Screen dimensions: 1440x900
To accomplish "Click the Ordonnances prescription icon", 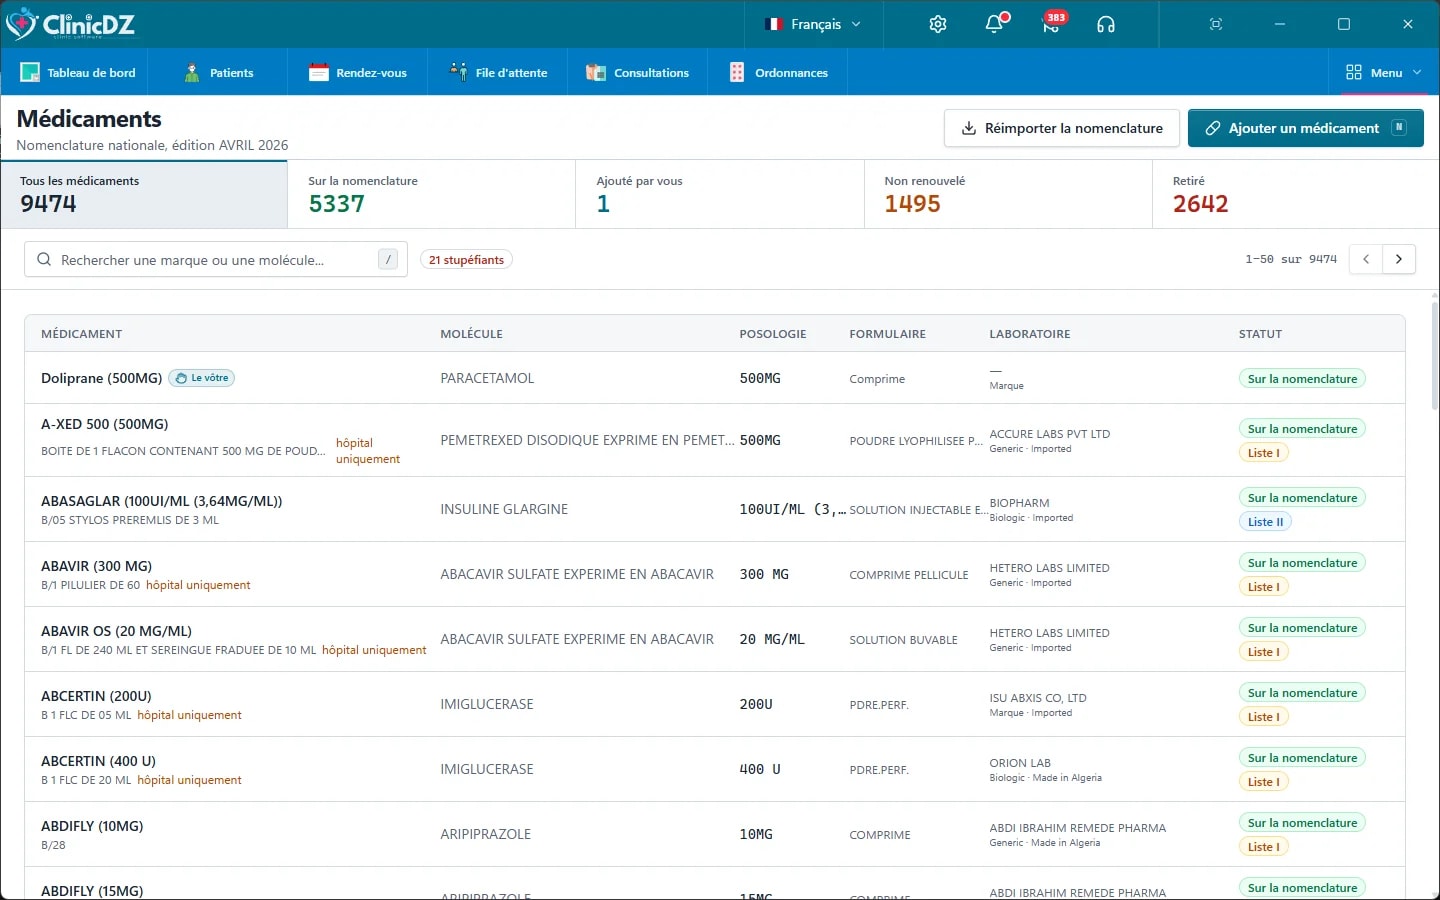I will 737,72.
